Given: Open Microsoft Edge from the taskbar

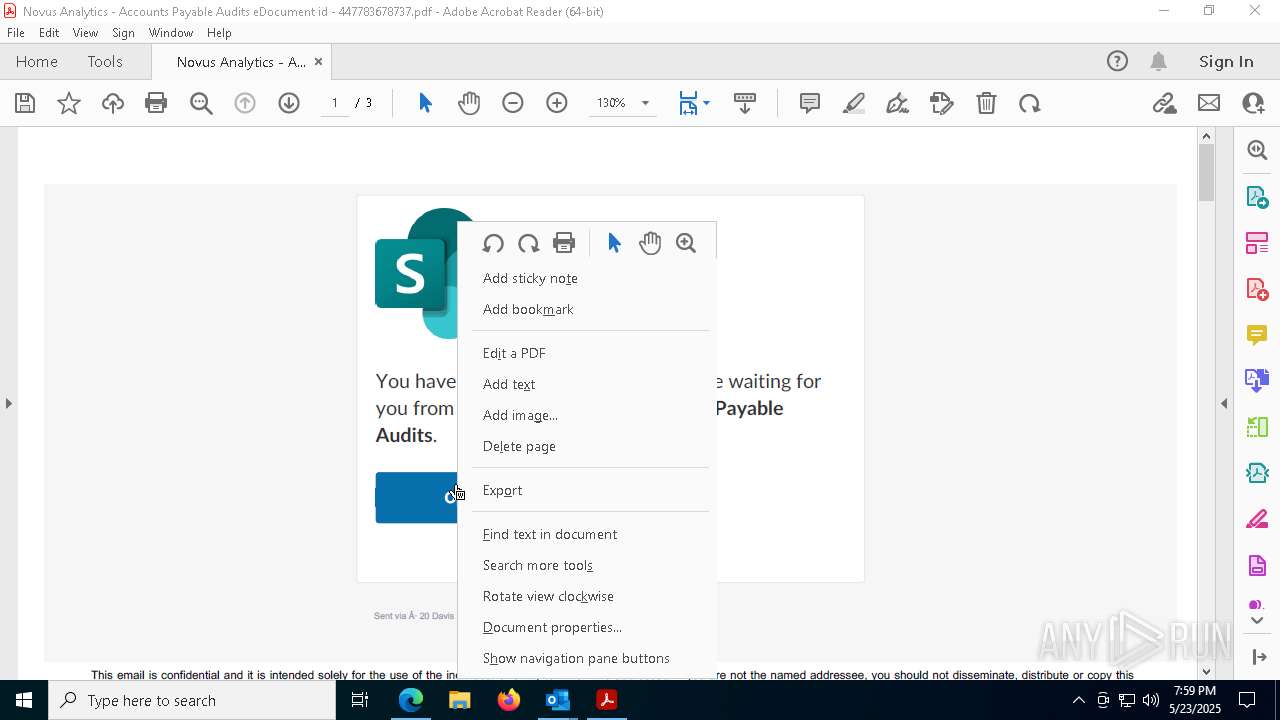Looking at the screenshot, I should coord(411,700).
